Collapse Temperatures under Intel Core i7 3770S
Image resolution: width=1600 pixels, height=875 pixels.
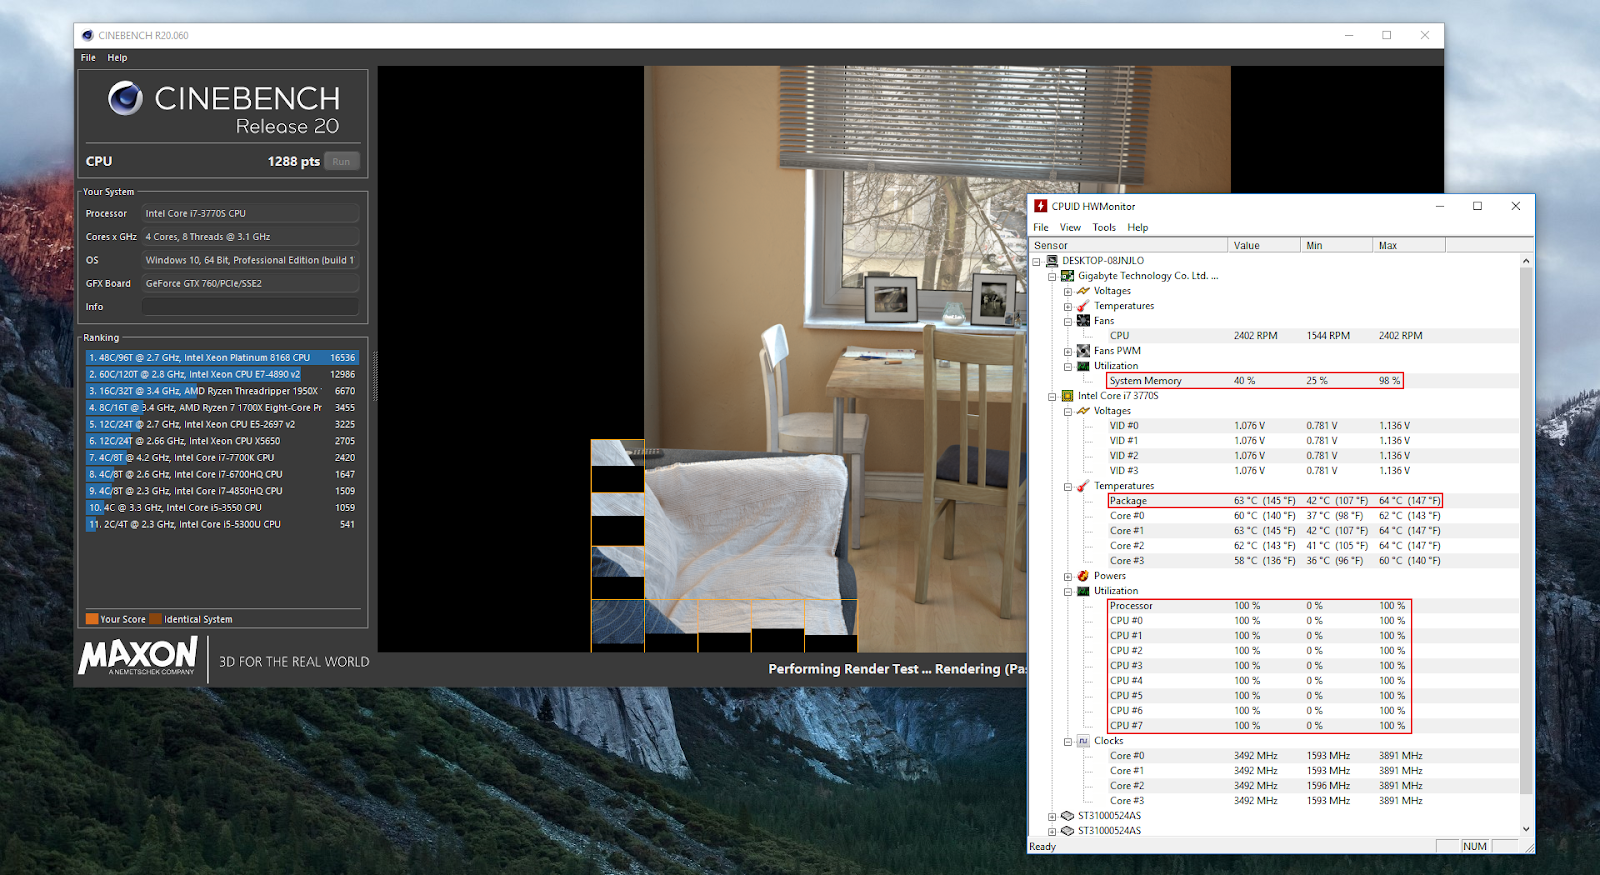coord(1068,486)
